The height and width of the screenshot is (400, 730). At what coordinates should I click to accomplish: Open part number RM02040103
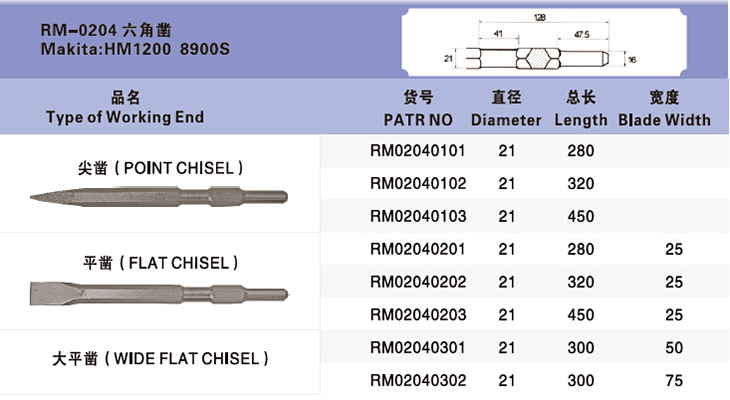(x=418, y=216)
